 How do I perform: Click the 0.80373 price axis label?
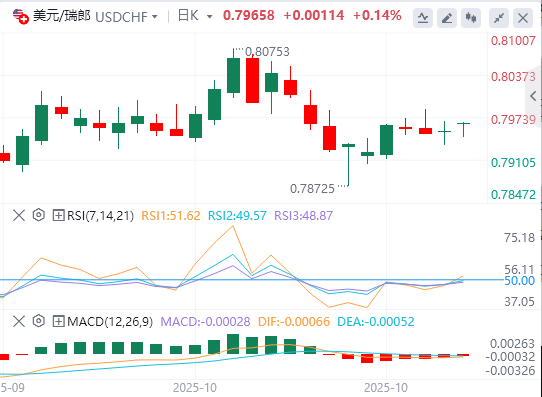click(x=513, y=77)
